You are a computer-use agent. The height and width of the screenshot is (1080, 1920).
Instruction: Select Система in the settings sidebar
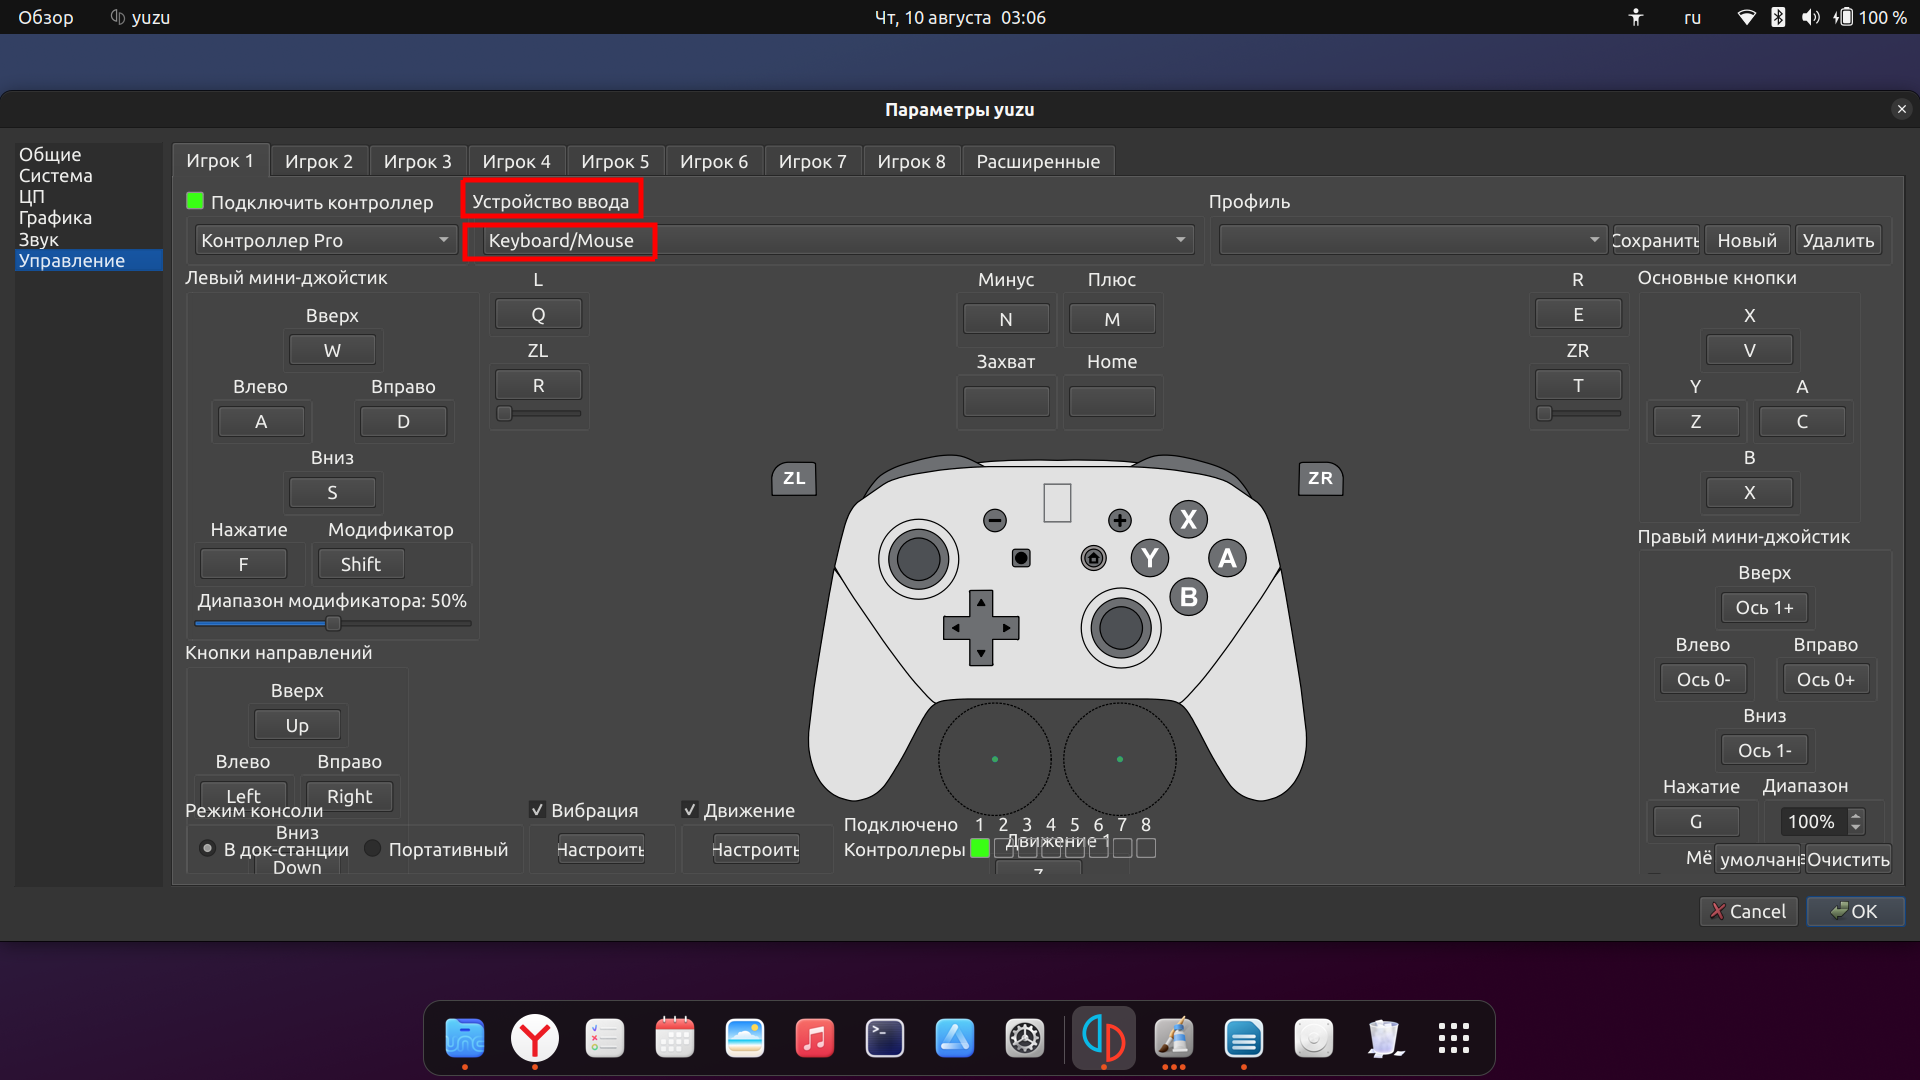[x=55, y=176]
